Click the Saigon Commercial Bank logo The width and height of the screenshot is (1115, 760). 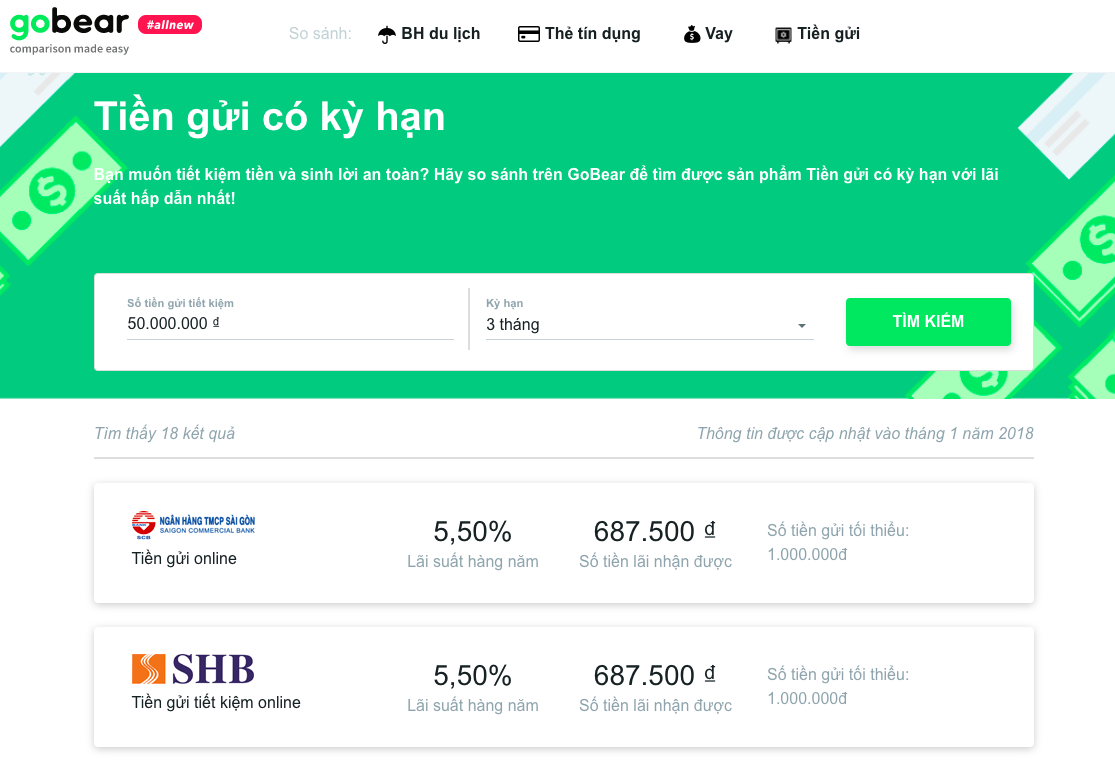click(x=193, y=525)
